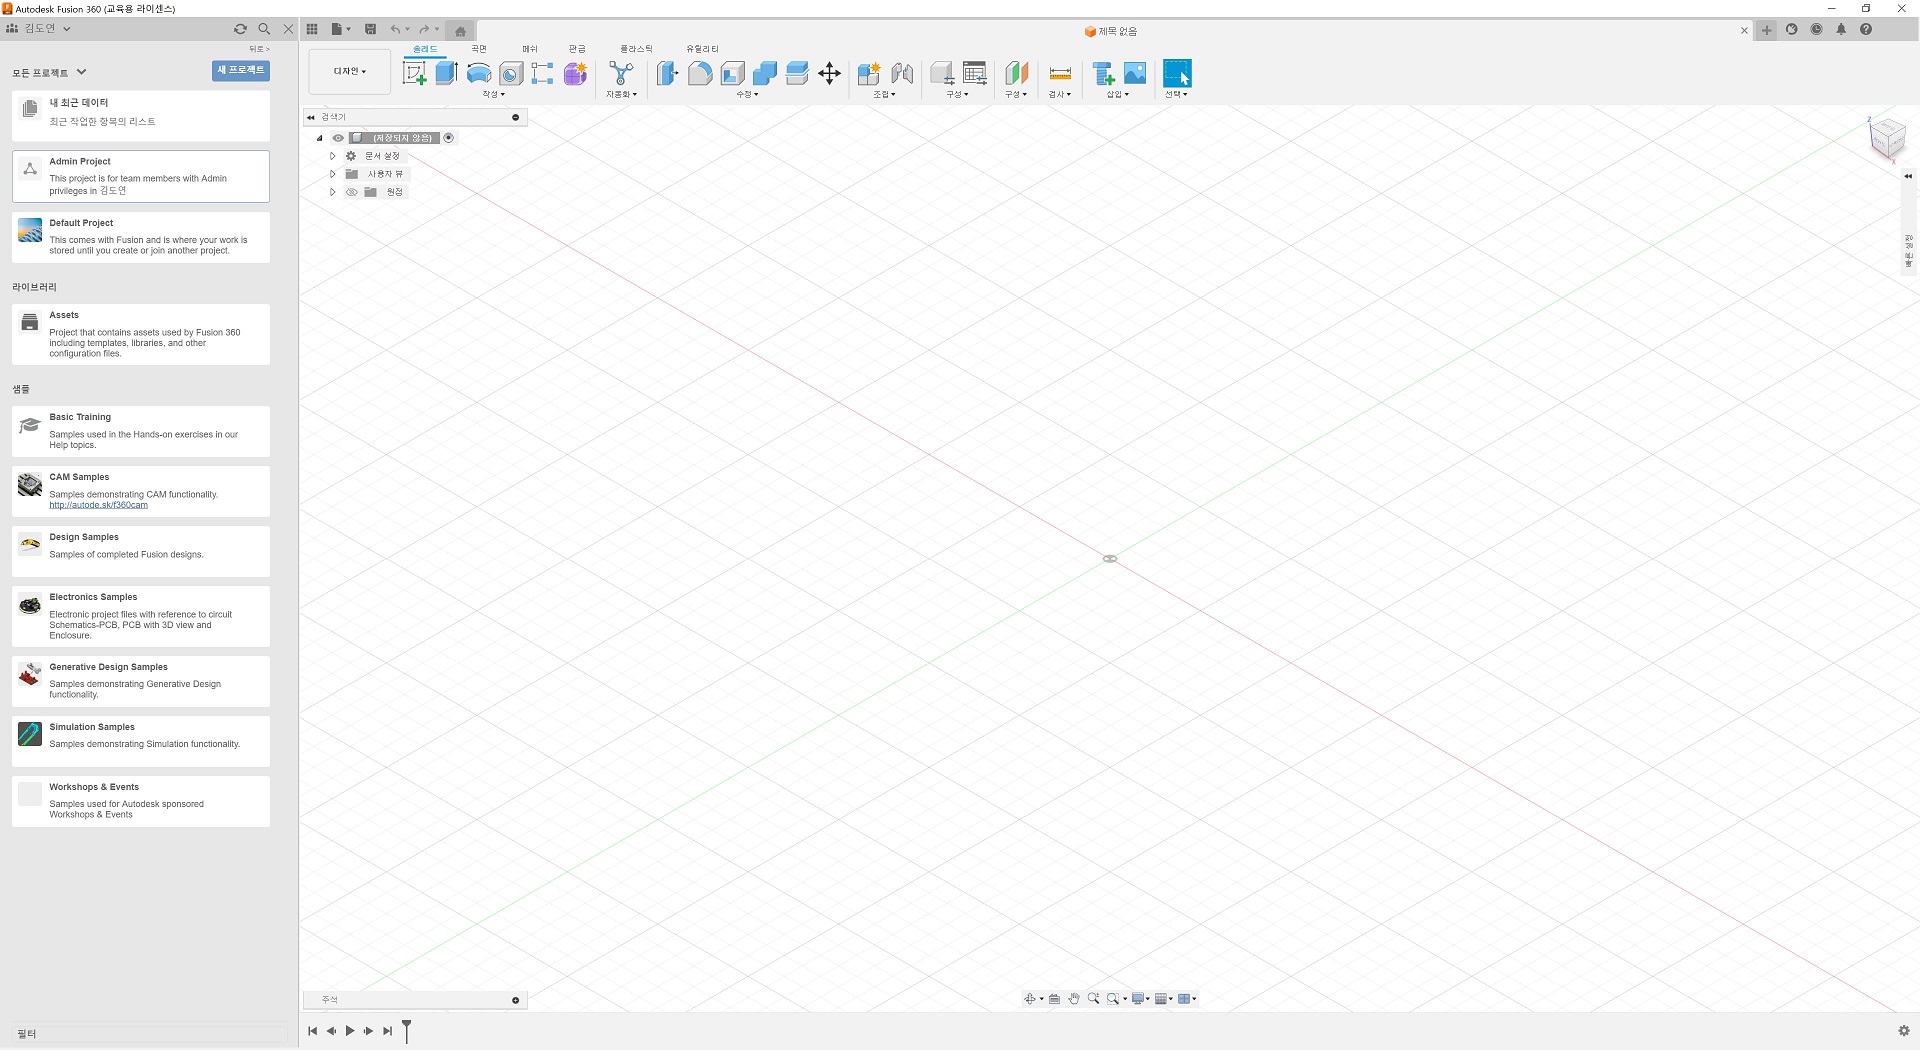
Task: Click the Change Parameters table icon
Action: pyautogui.click(x=975, y=73)
